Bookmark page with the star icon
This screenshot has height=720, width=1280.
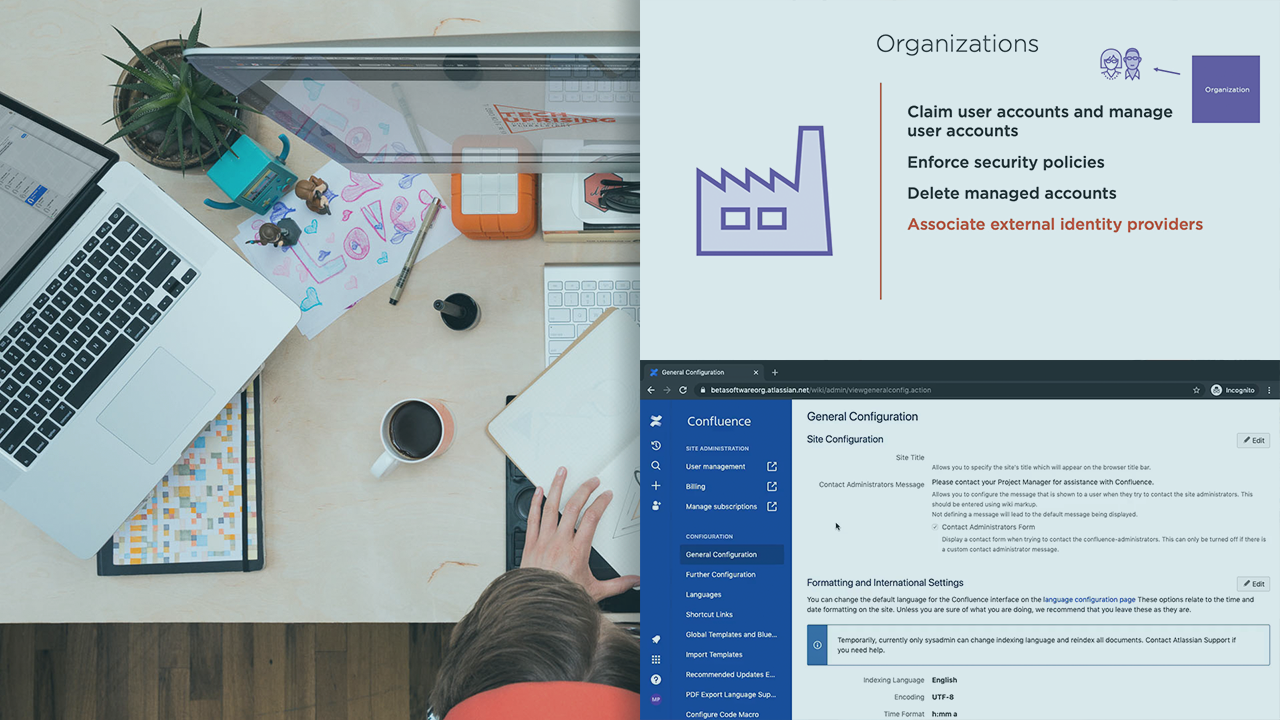point(1196,390)
